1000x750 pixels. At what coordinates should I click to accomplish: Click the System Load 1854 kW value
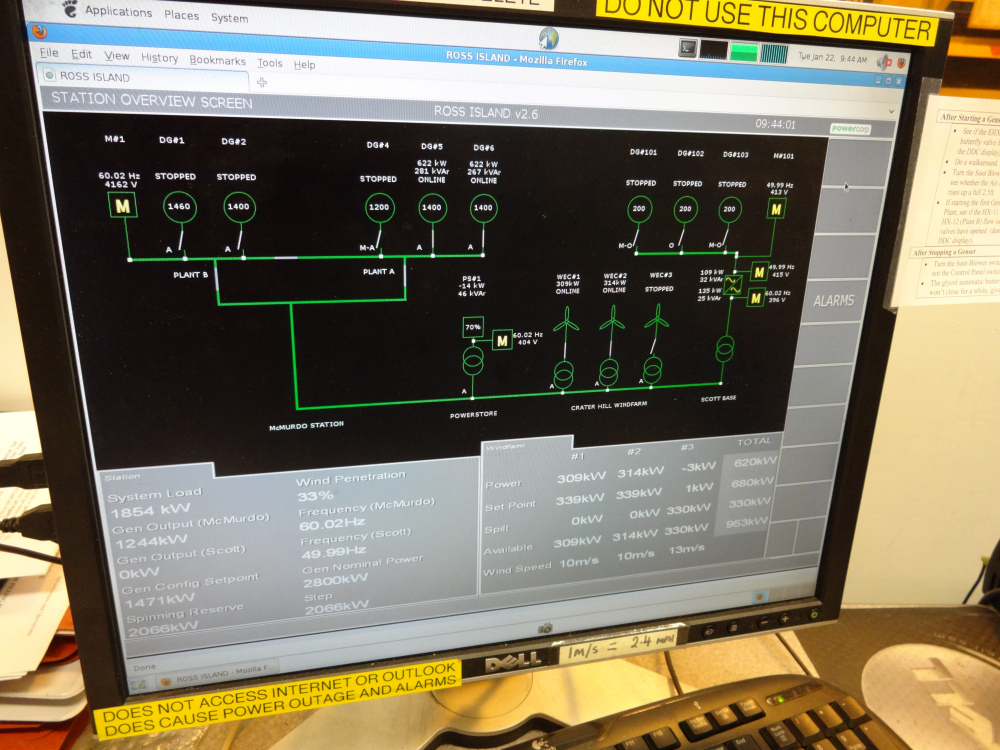tap(151, 511)
